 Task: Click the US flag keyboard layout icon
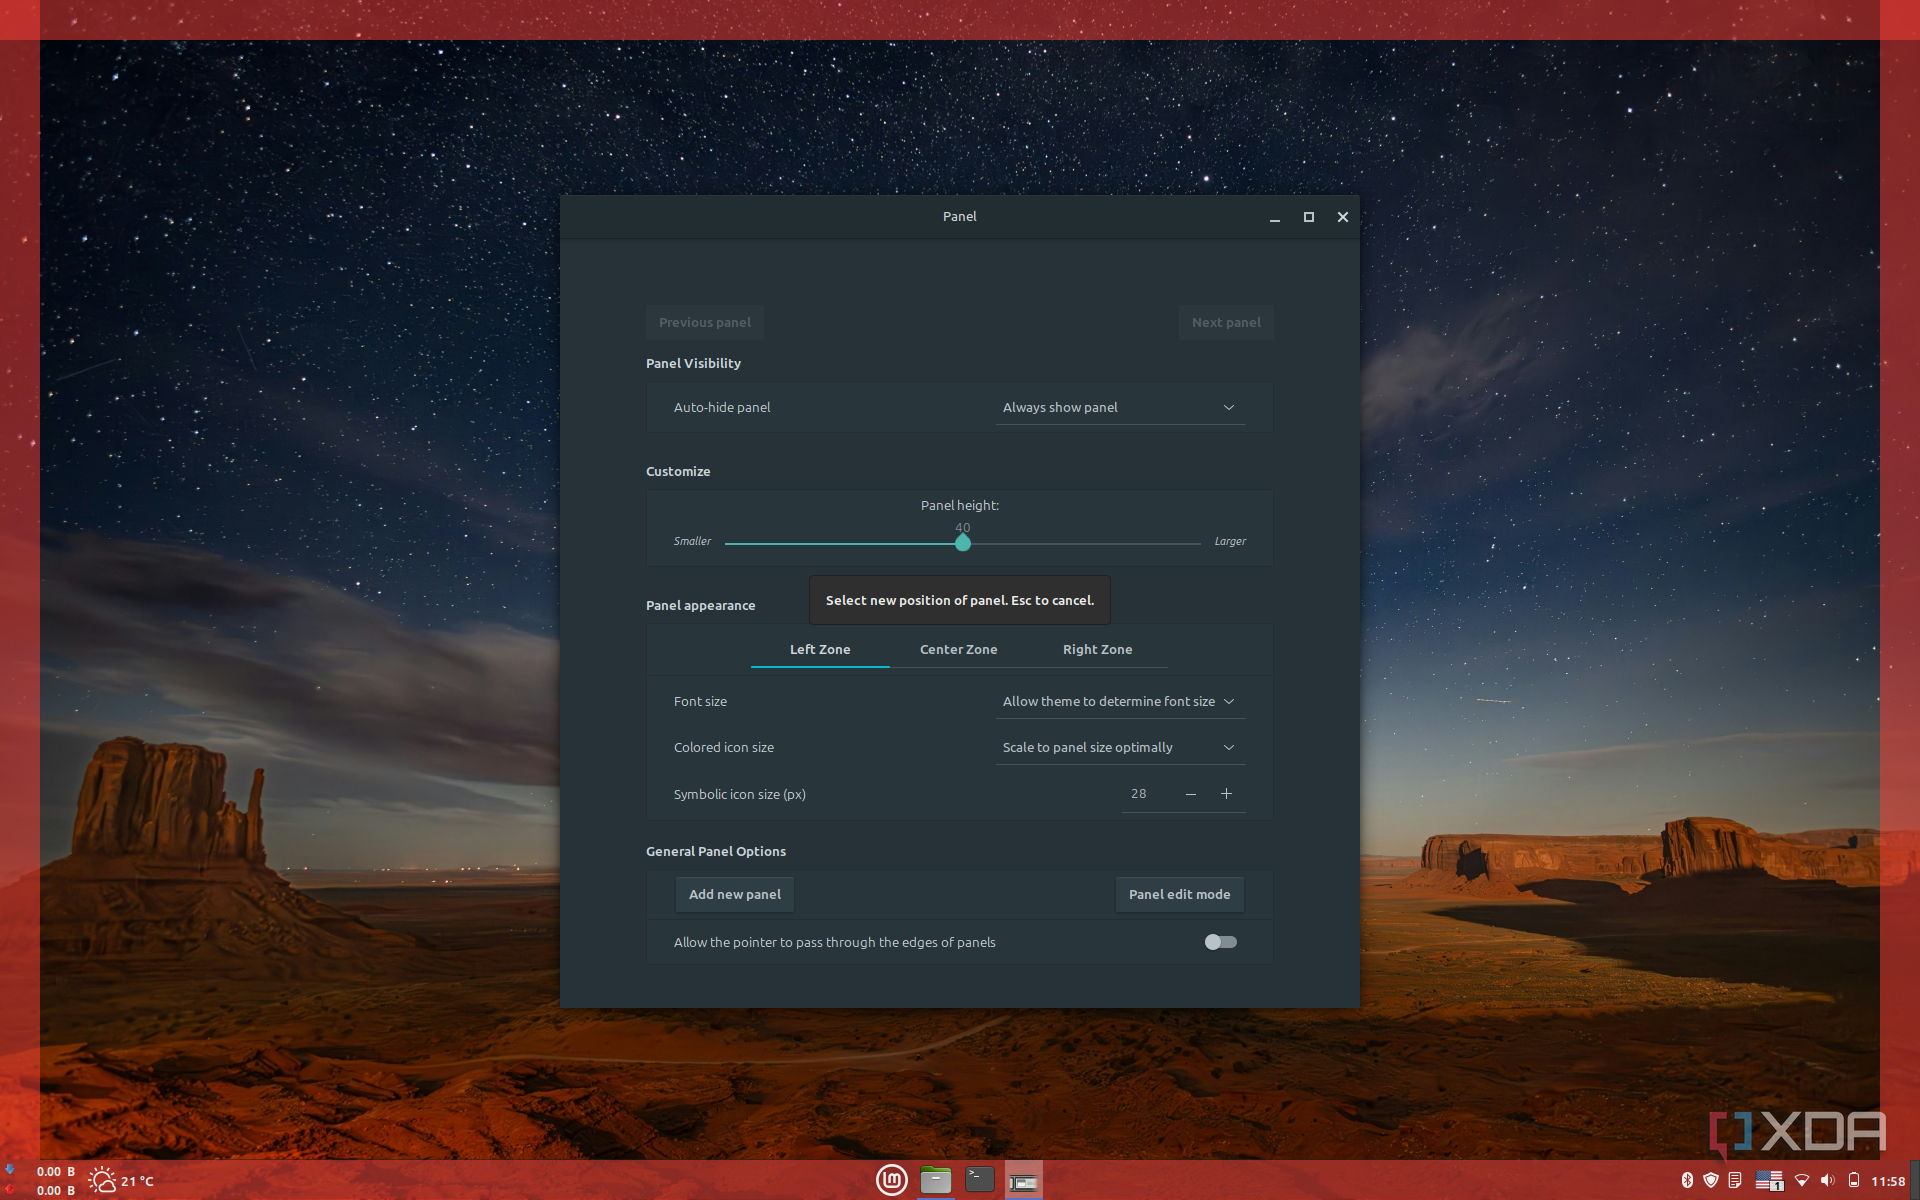point(1769,1181)
